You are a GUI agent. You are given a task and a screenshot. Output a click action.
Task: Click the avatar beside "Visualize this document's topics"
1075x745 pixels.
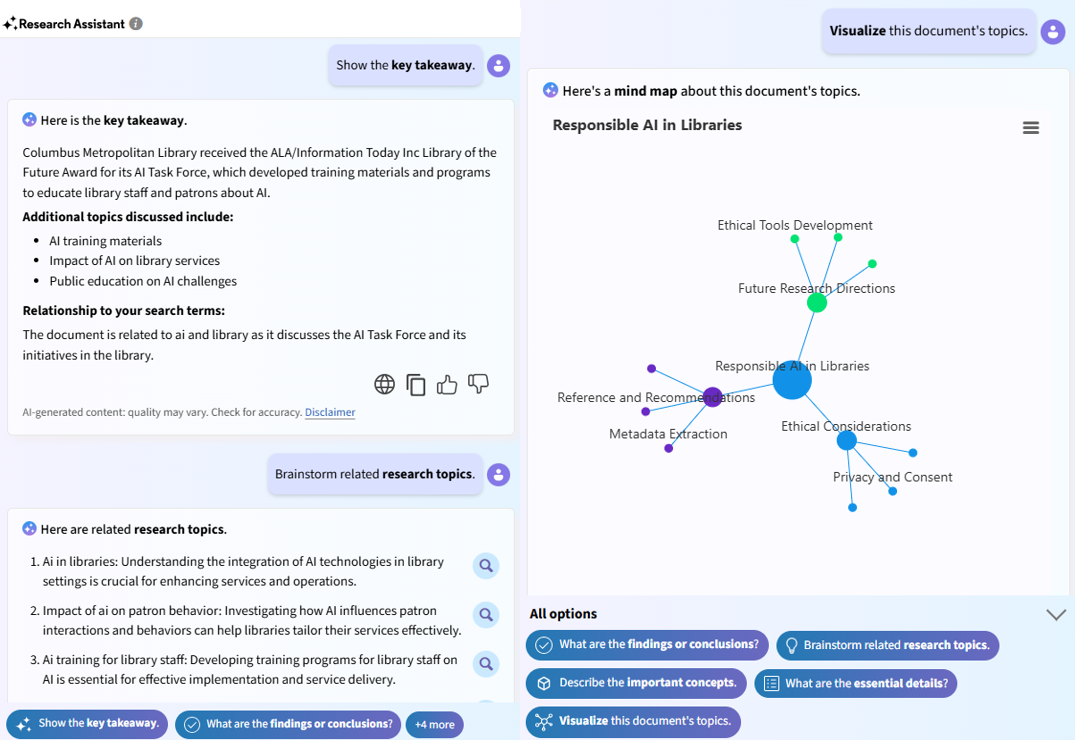coord(1053,31)
